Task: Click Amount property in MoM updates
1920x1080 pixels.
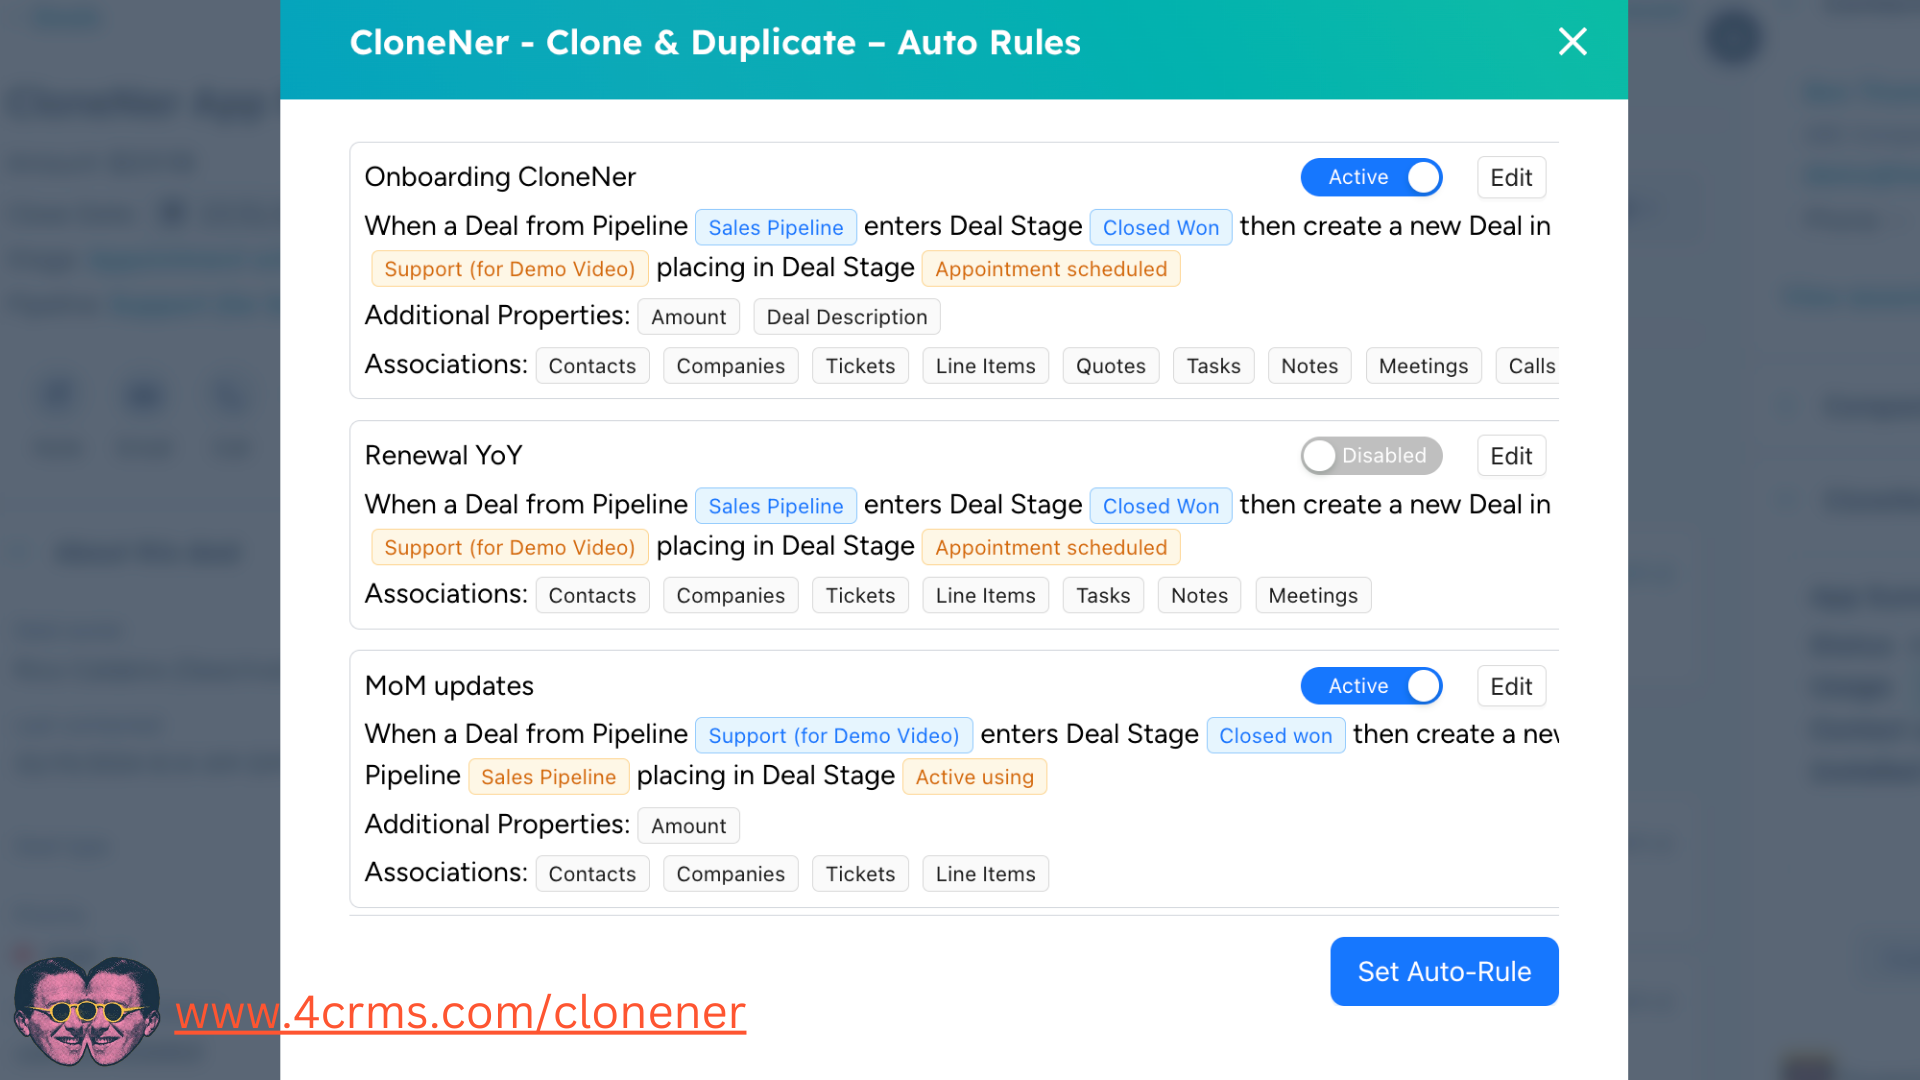Action: click(688, 826)
